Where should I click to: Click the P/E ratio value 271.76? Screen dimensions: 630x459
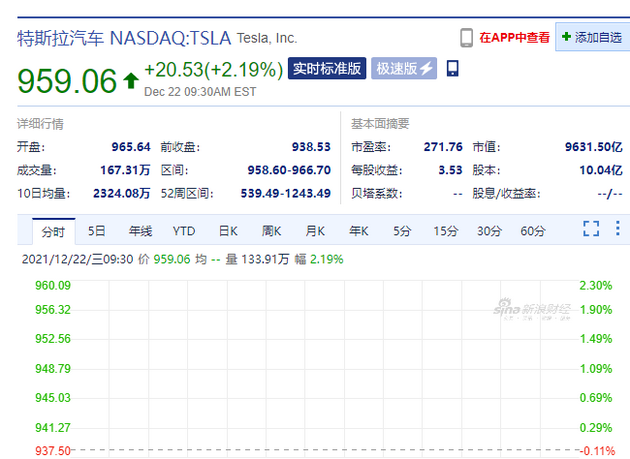[x=443, y=147]
